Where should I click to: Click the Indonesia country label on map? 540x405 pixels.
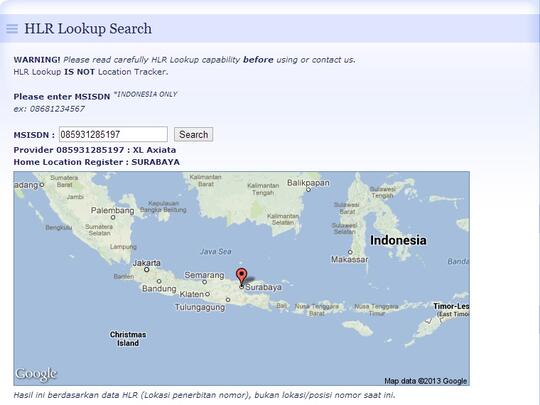[x=398, y=240]
